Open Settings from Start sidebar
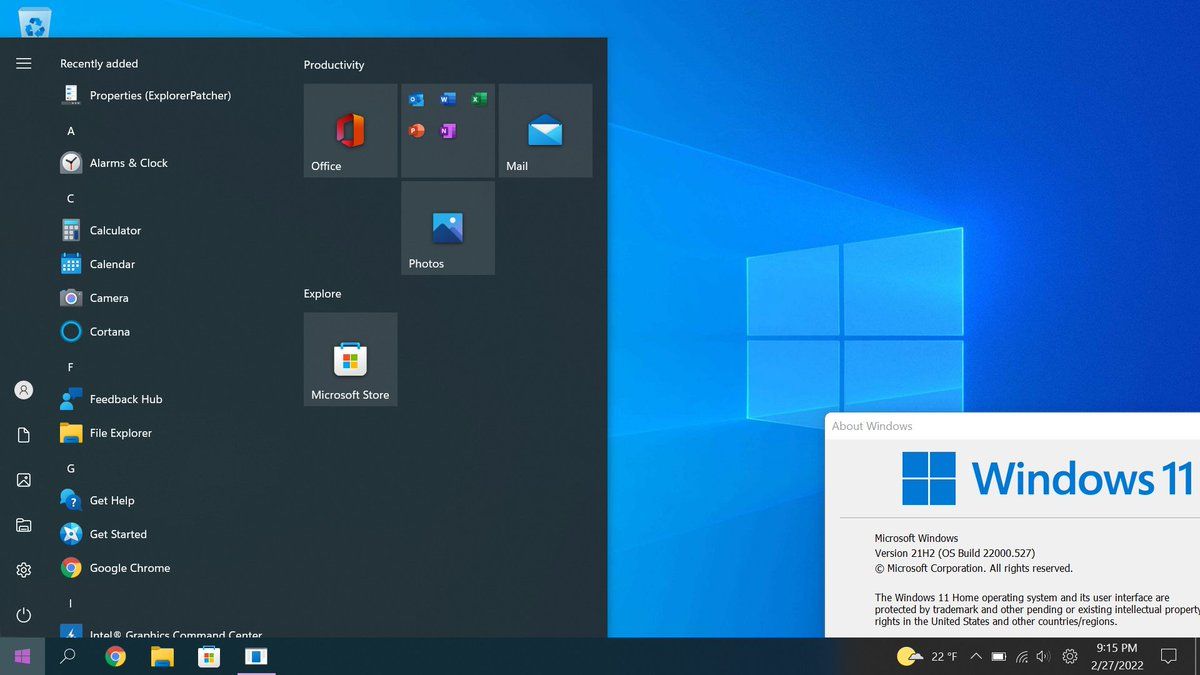This screenshot has height=675, width=1200. pos(24,570)
